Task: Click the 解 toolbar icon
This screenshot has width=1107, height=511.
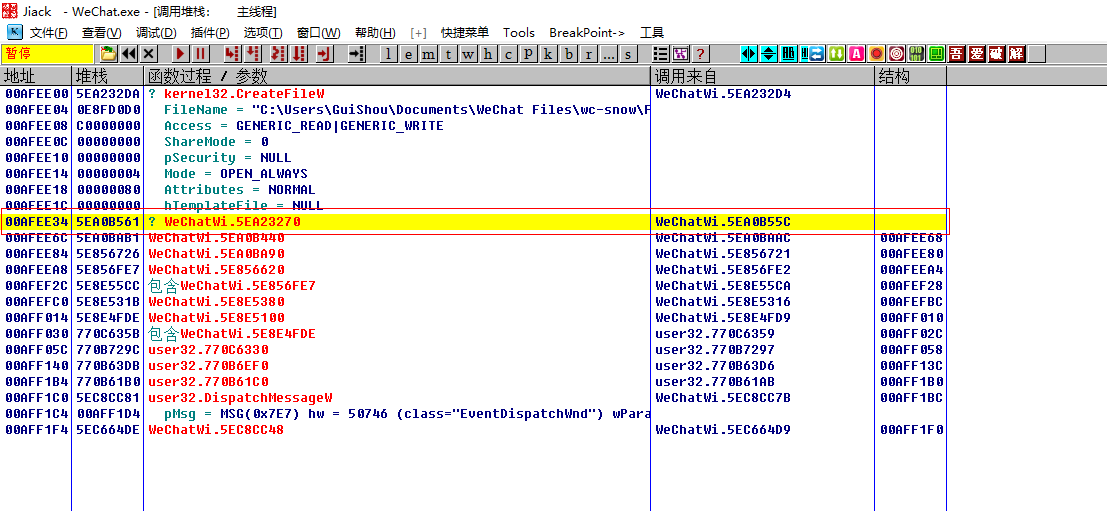Action: pyautogui.click(x=1017, y=54)
